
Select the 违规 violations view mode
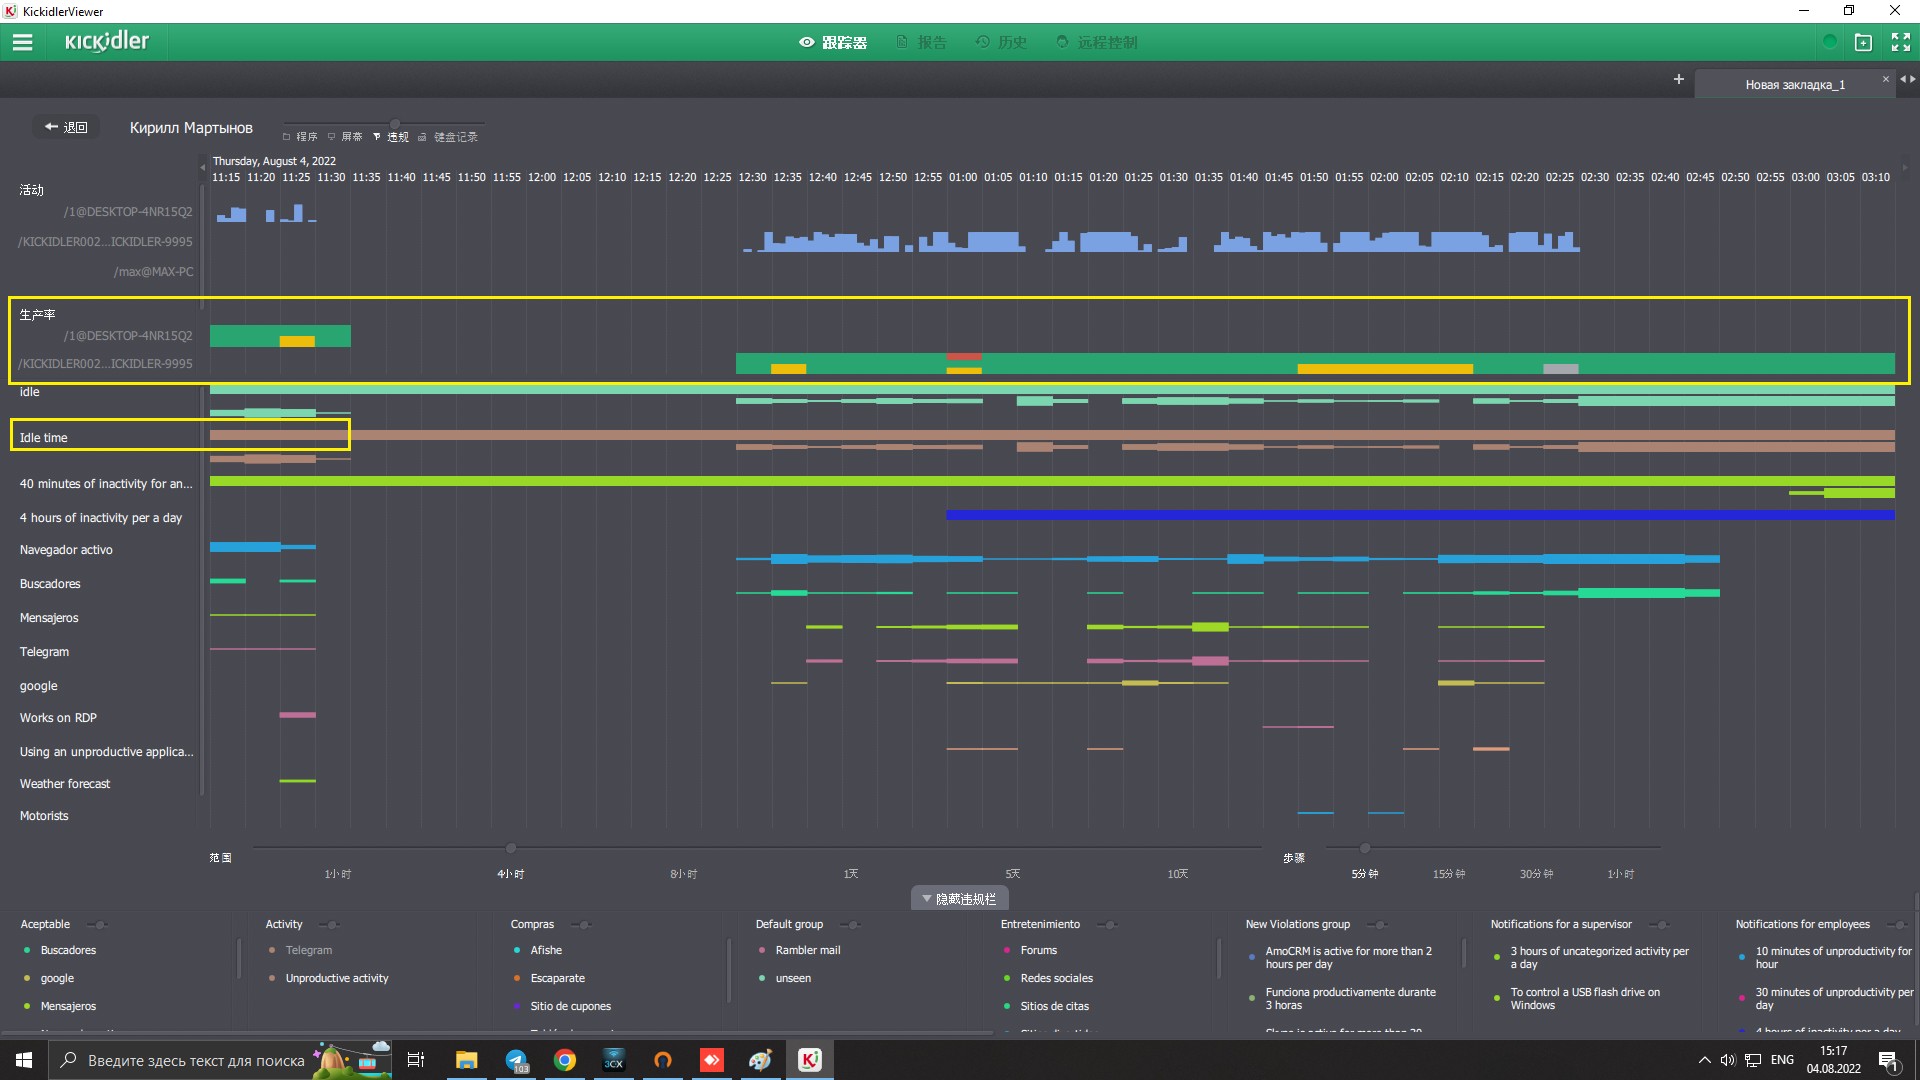(391, 137)
